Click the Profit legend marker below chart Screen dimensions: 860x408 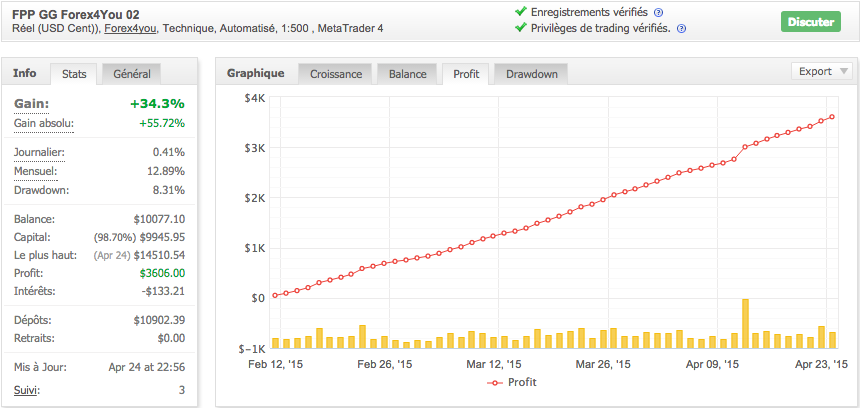point(494,382)
